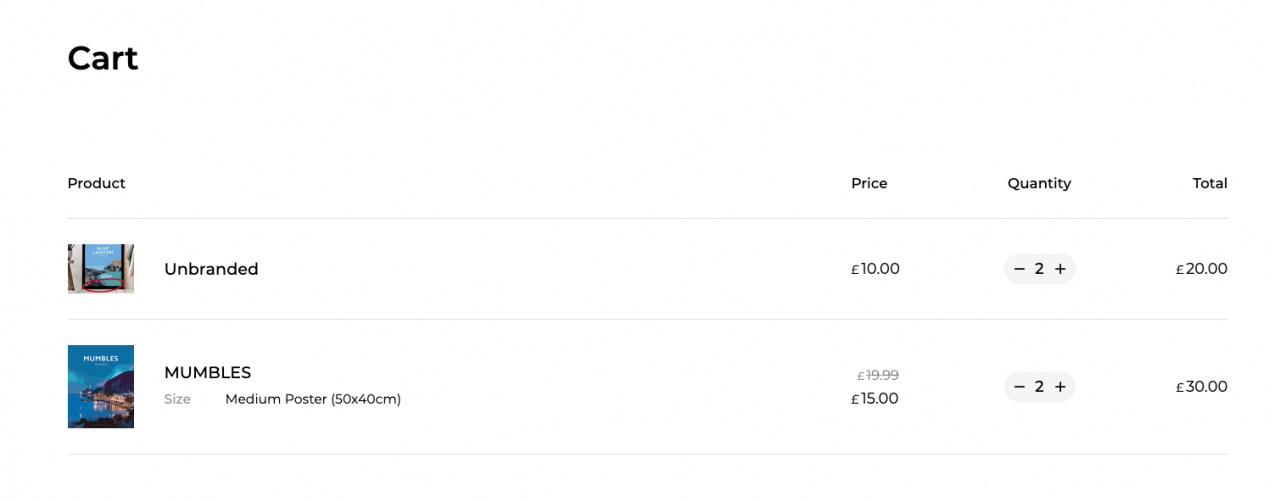Click the £15.00 sale price

[875, 398]
